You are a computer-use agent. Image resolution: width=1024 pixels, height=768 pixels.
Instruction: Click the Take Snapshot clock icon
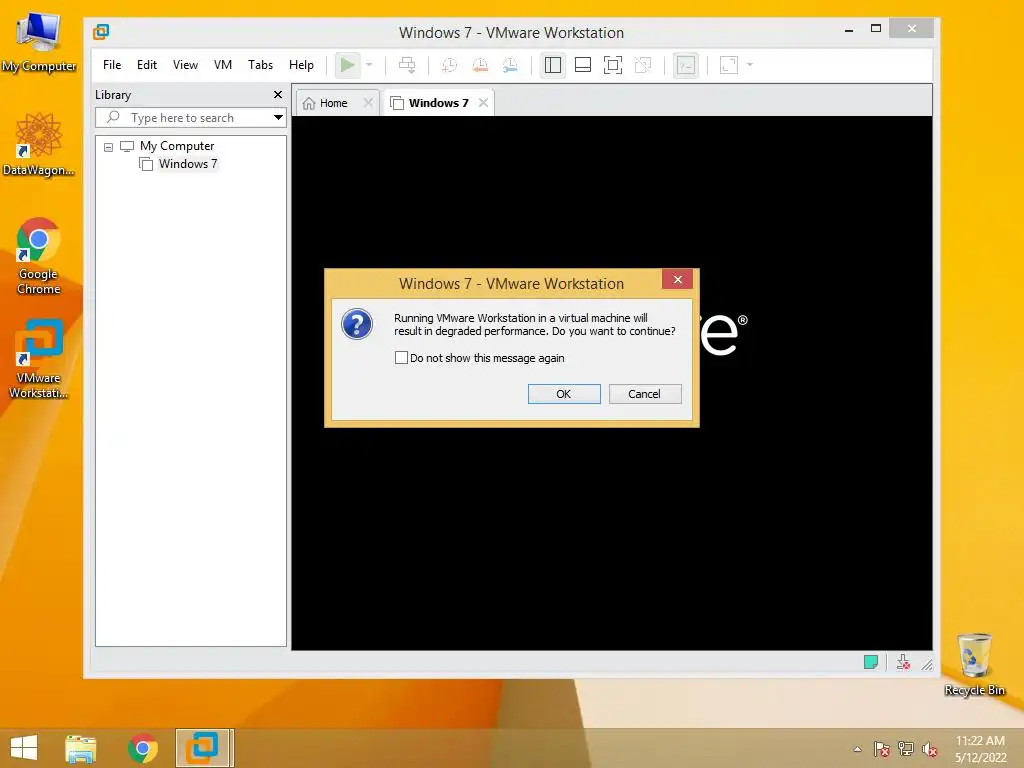pos(449,65)
